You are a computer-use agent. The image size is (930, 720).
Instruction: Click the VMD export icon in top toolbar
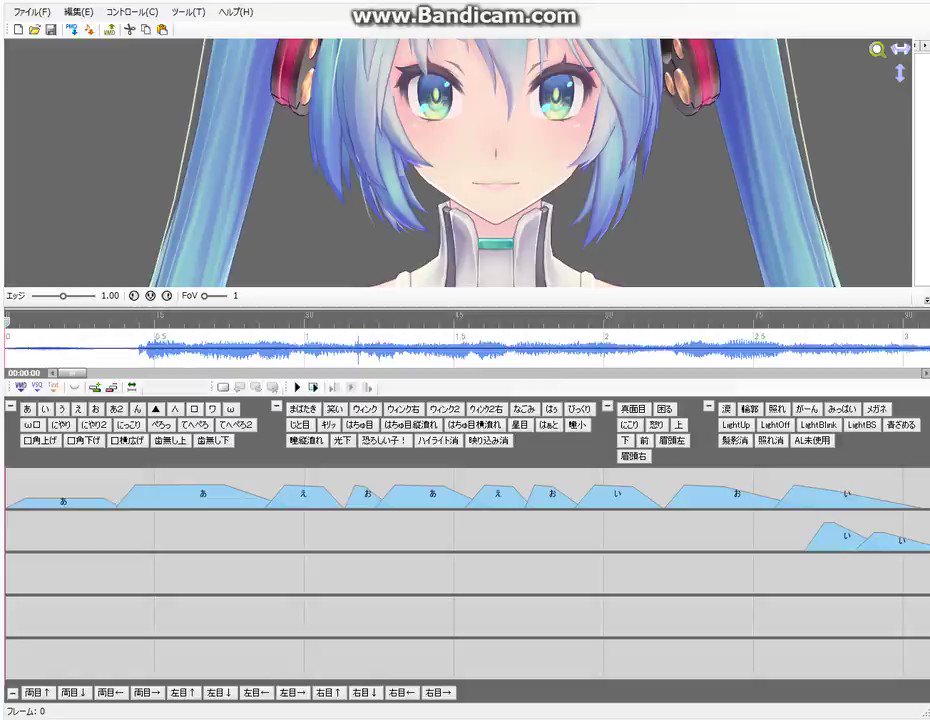coord(110,29)
